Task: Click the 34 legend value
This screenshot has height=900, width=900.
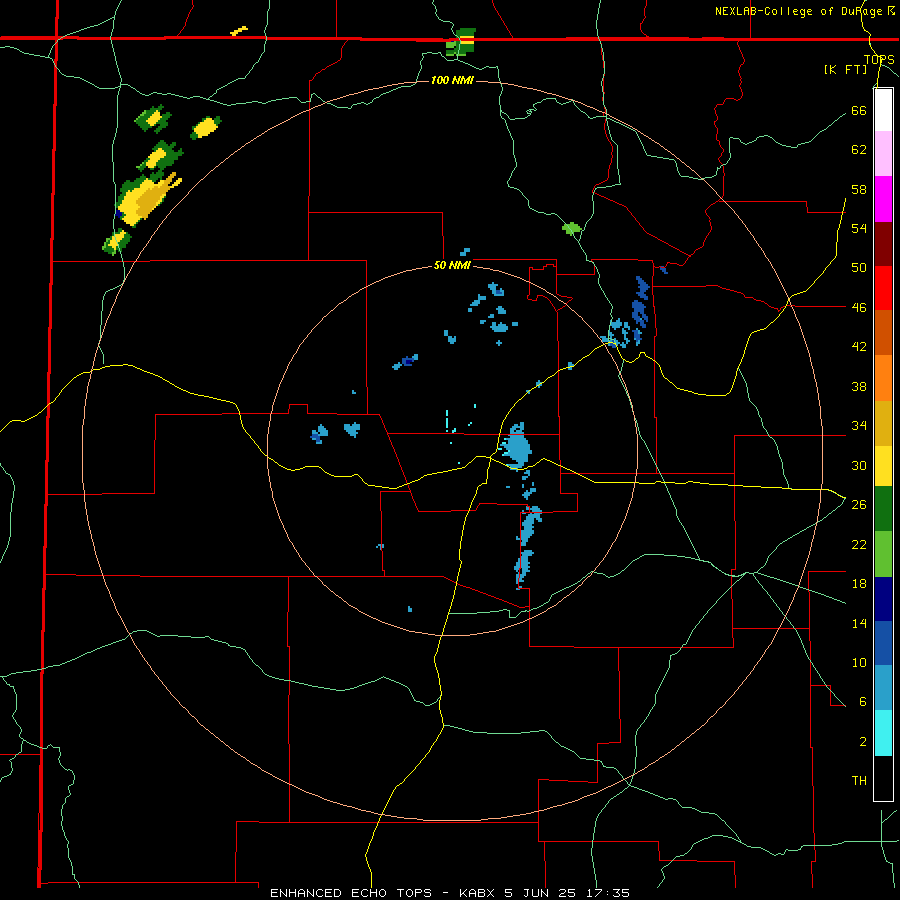Action: [x=859, y=425]
